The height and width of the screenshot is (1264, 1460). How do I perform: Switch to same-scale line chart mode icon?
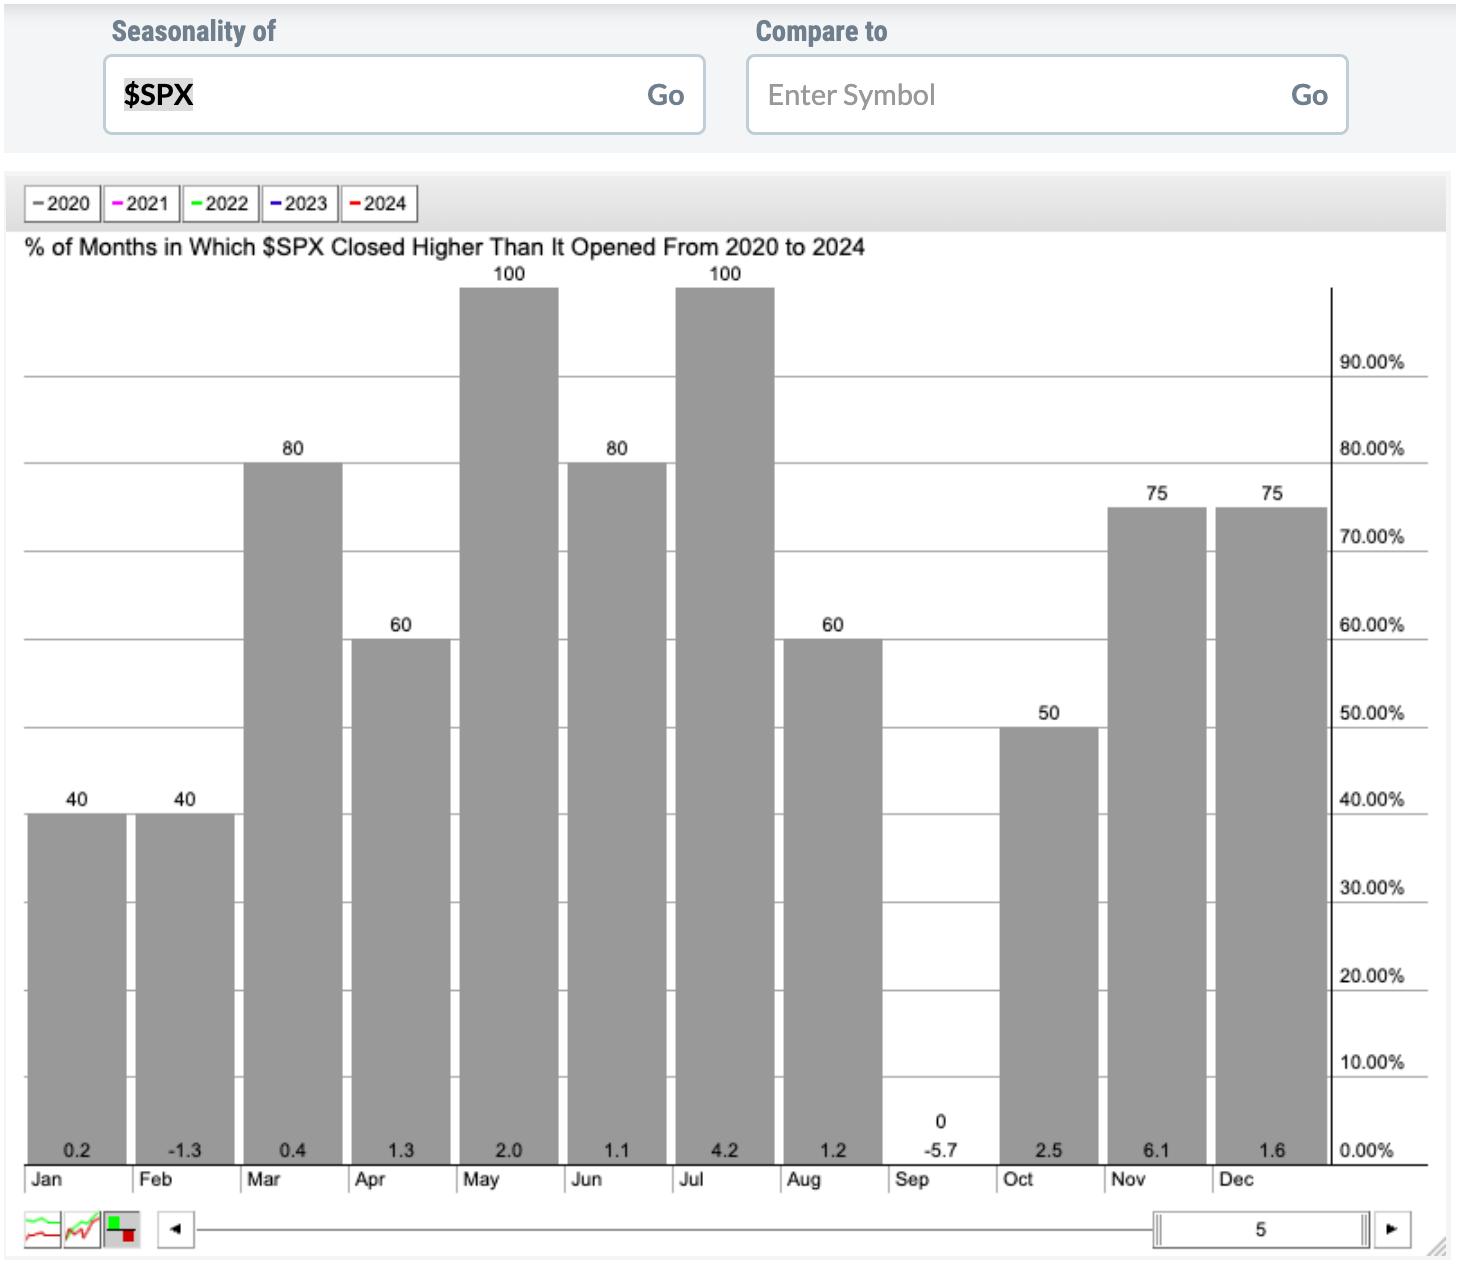(82, 1229)
